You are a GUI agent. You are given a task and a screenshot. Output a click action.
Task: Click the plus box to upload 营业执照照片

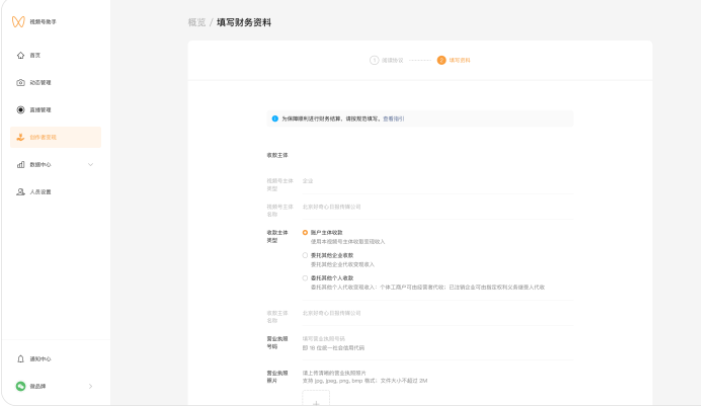[x=316, y=399]
